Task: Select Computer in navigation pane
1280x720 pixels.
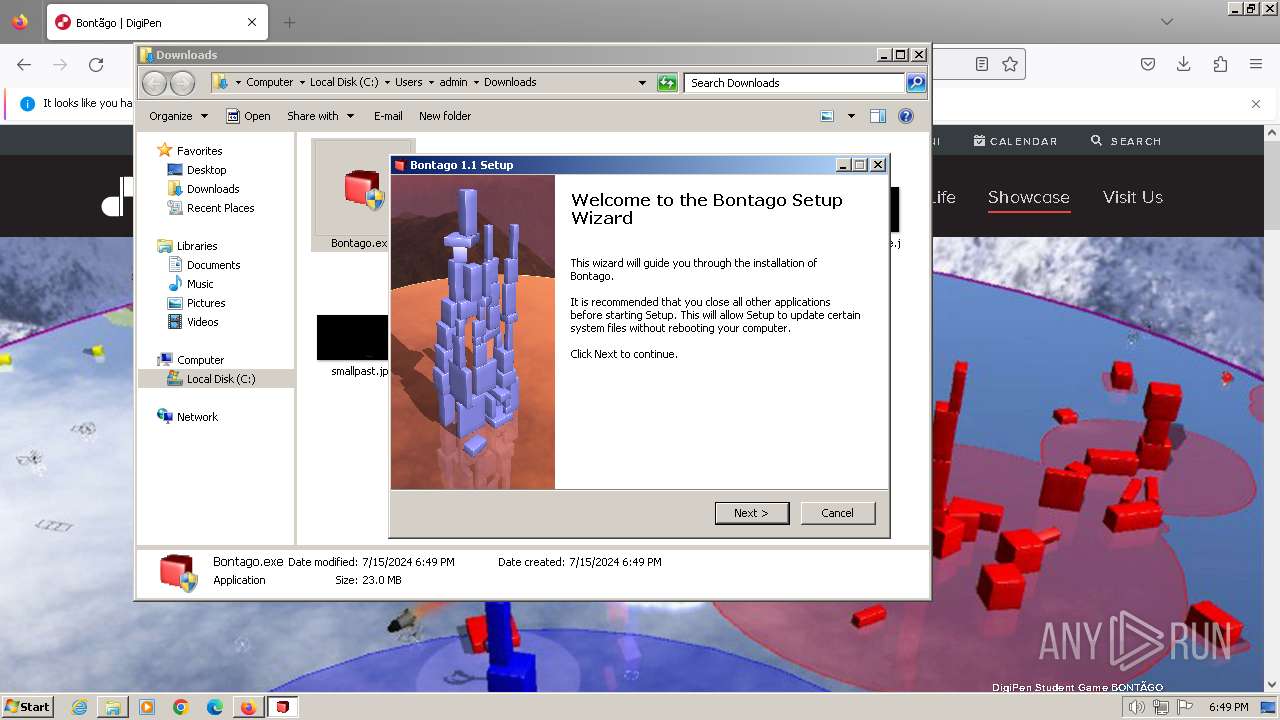Action: point(200,360)
